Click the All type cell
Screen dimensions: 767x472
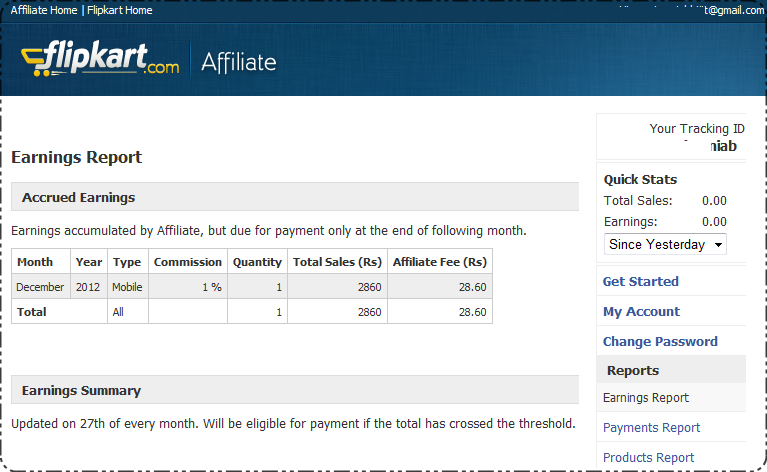pyautogui.click(x=128, y=312)
